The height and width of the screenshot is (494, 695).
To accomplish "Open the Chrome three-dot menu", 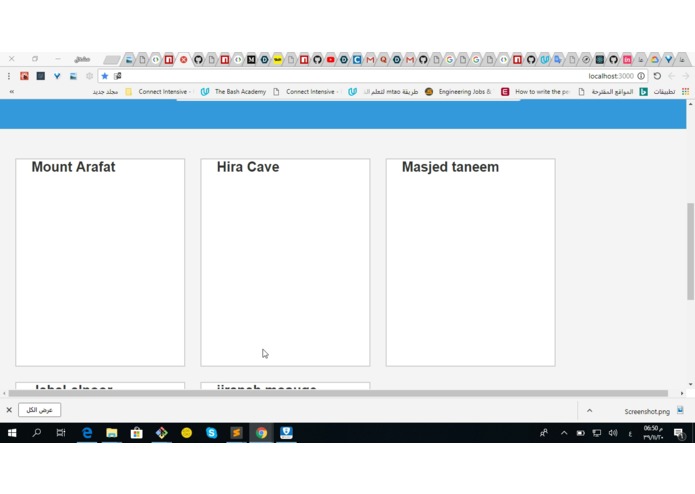I will [x=9, y=76].
